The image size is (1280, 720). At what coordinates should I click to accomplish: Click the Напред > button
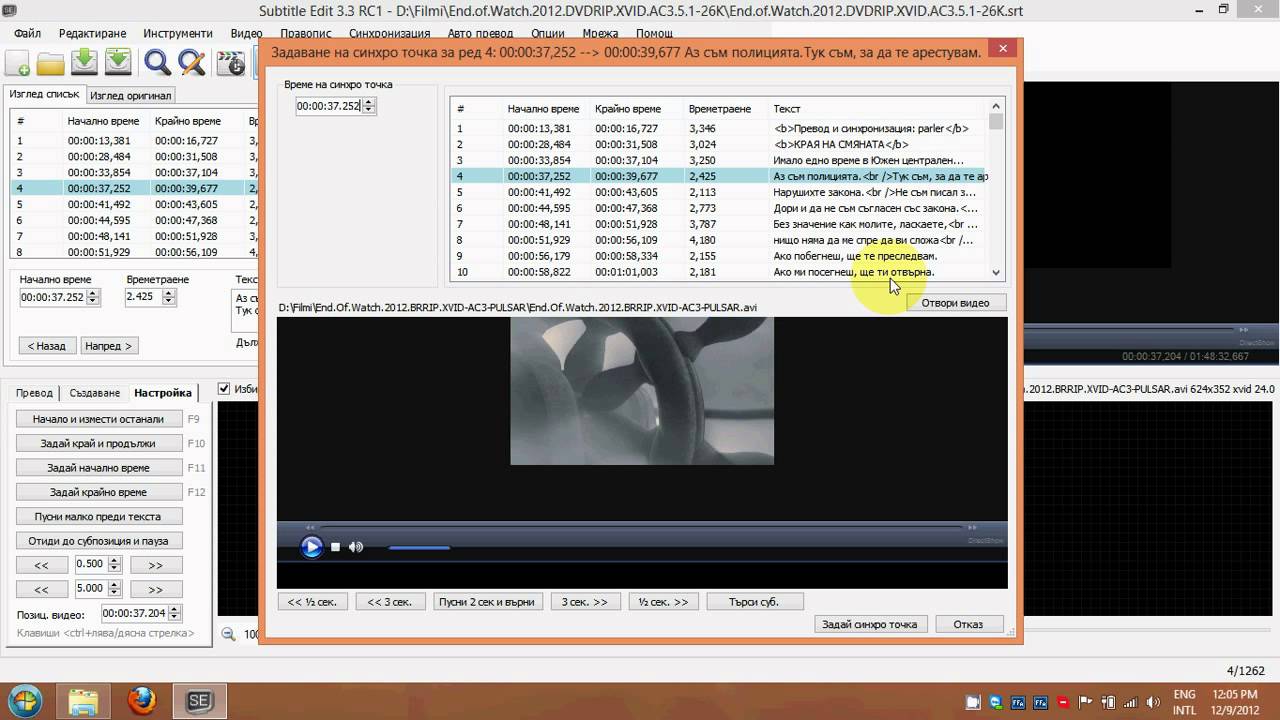[108, 346]
